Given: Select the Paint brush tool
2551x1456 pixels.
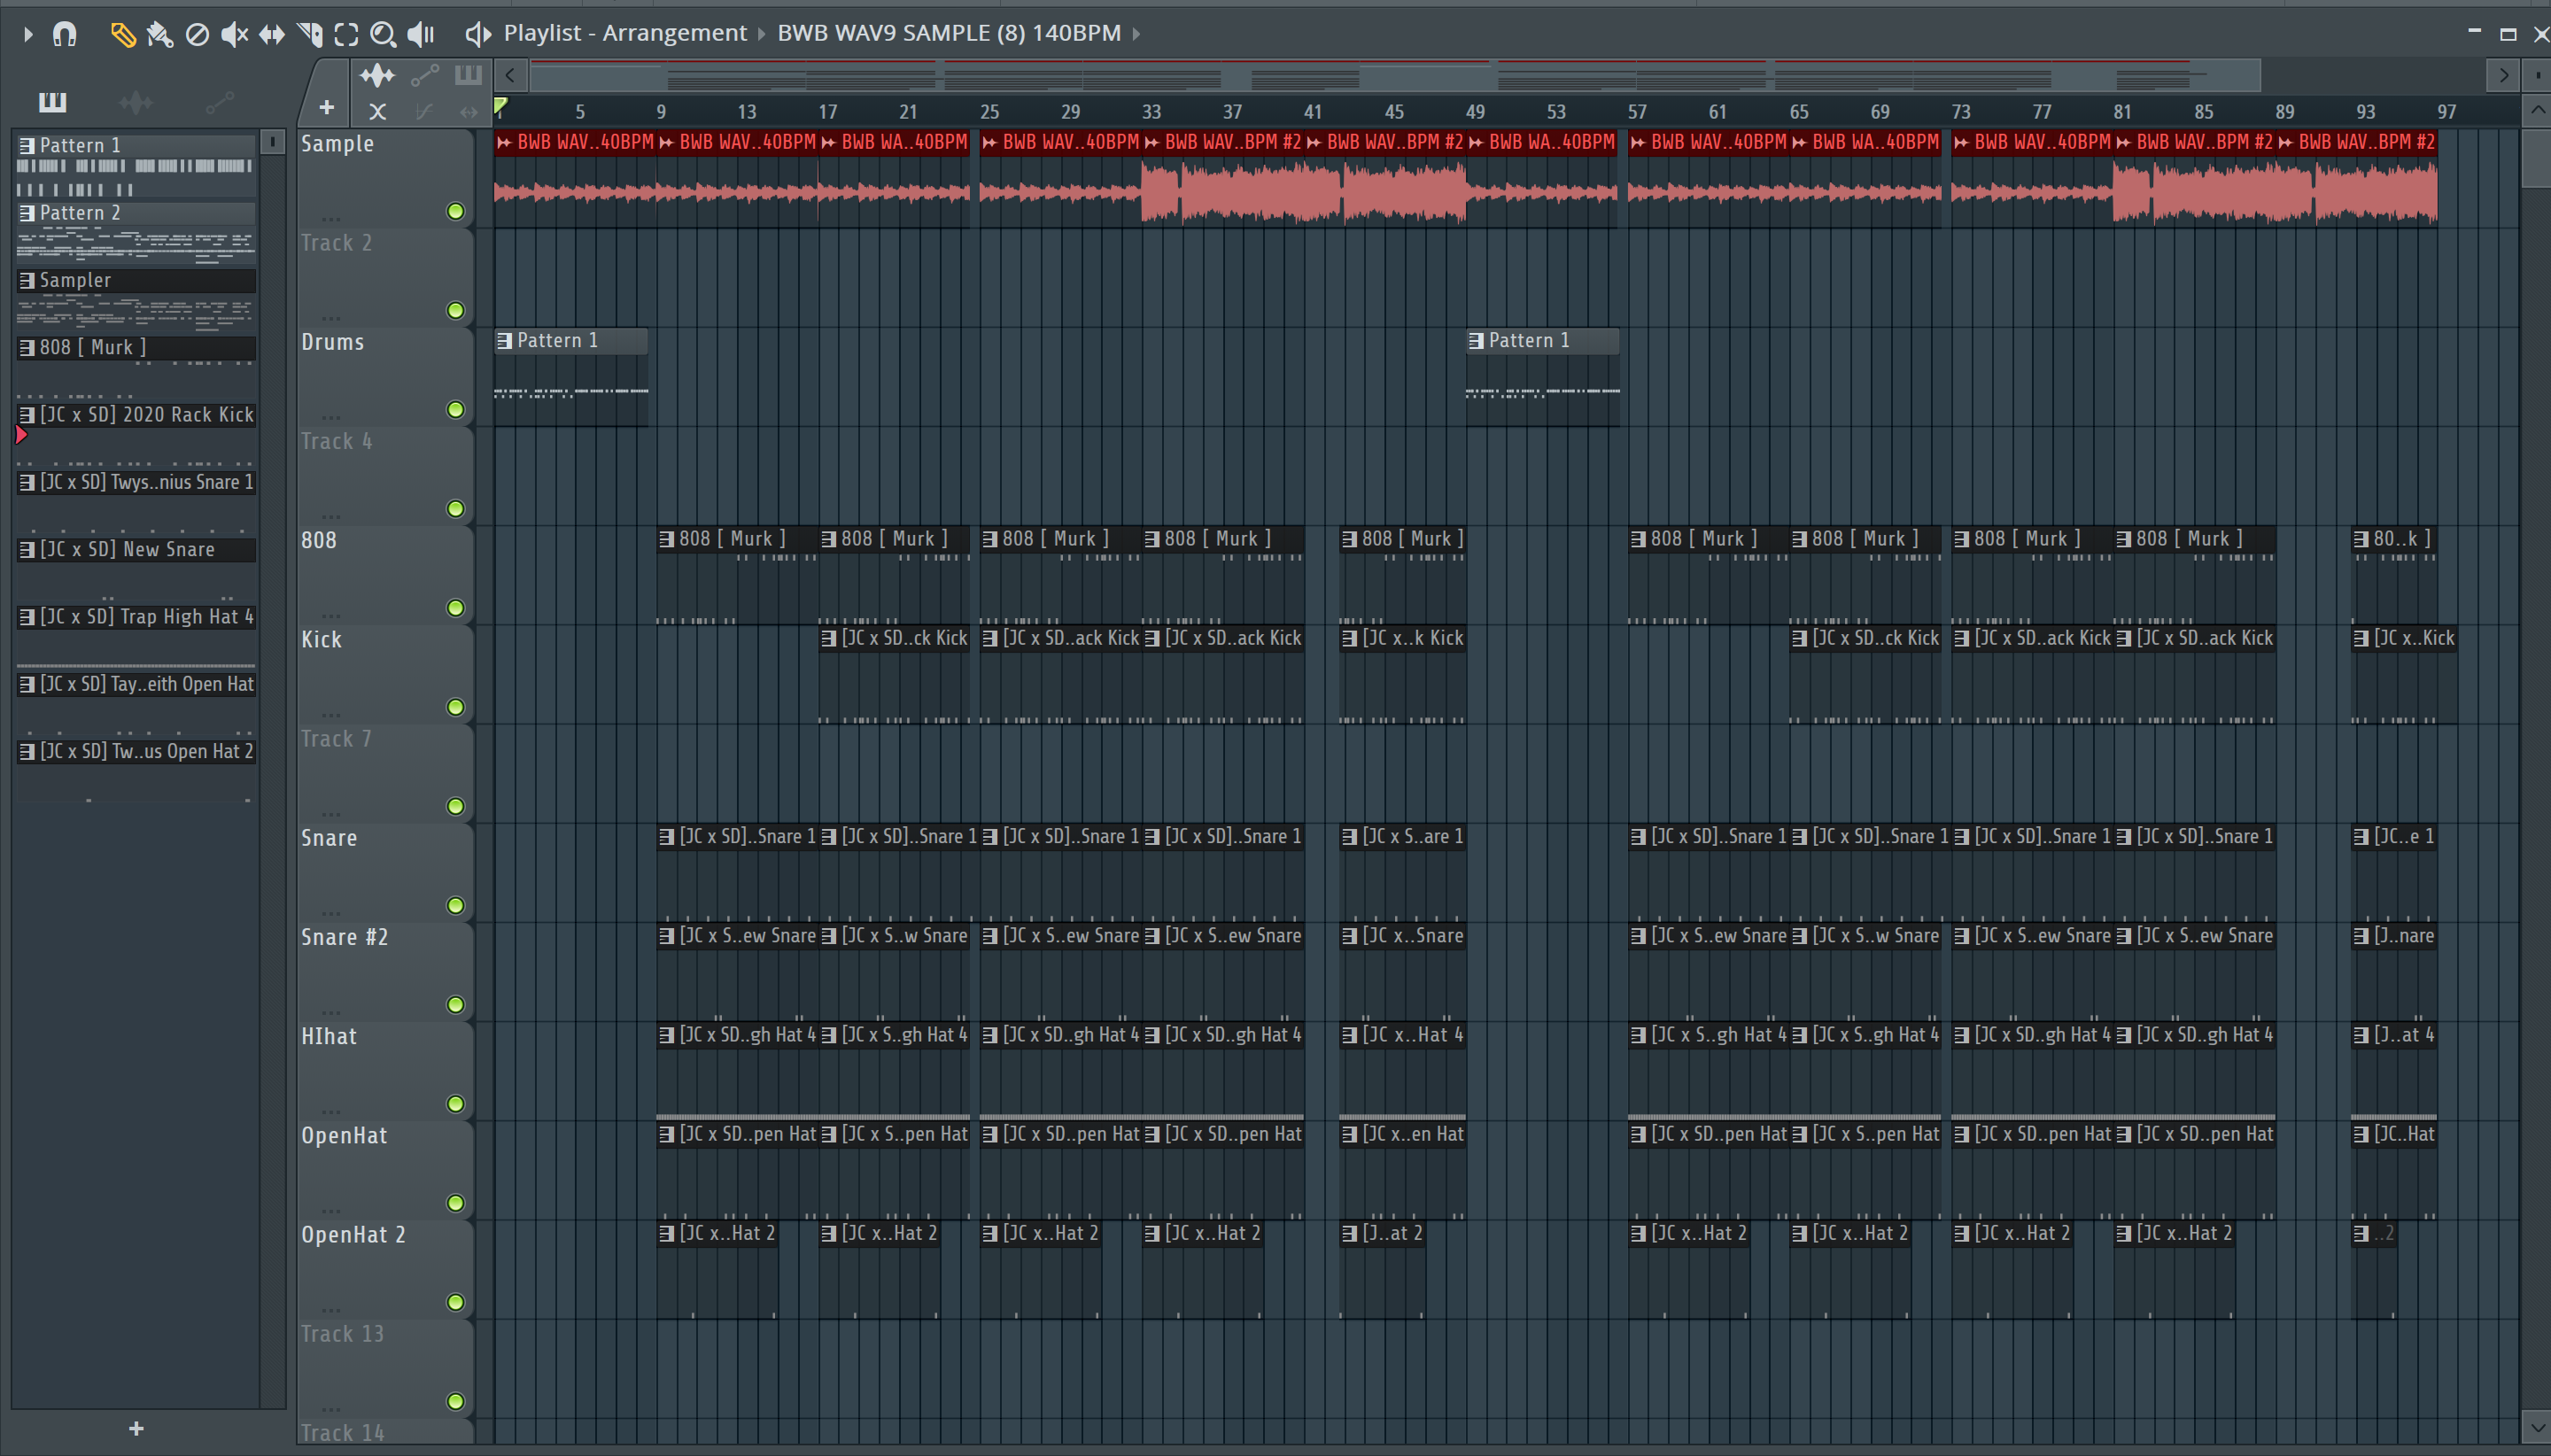Looking at the screenshot, I should pos(159,35).
